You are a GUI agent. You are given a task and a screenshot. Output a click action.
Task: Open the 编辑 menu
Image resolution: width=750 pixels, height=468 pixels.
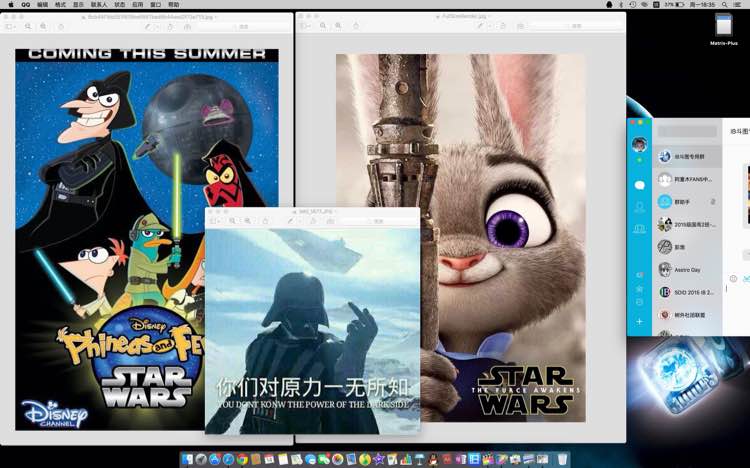click(x=42, y=4)
